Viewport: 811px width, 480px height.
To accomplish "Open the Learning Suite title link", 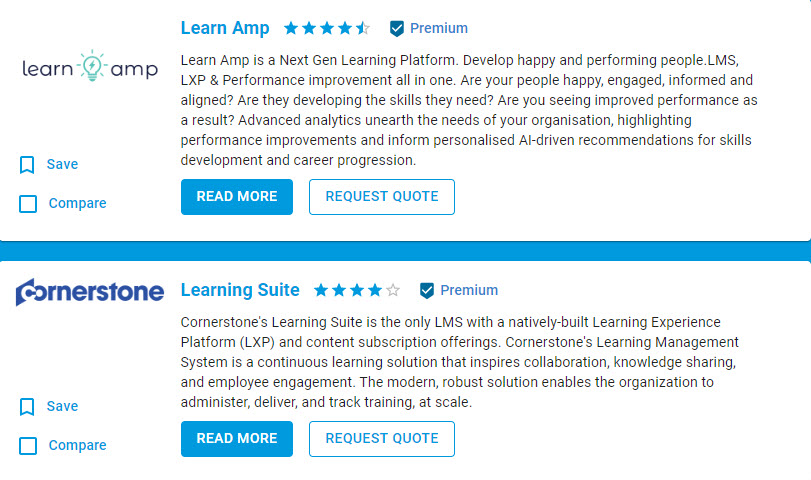I will (x=240, y=291).
